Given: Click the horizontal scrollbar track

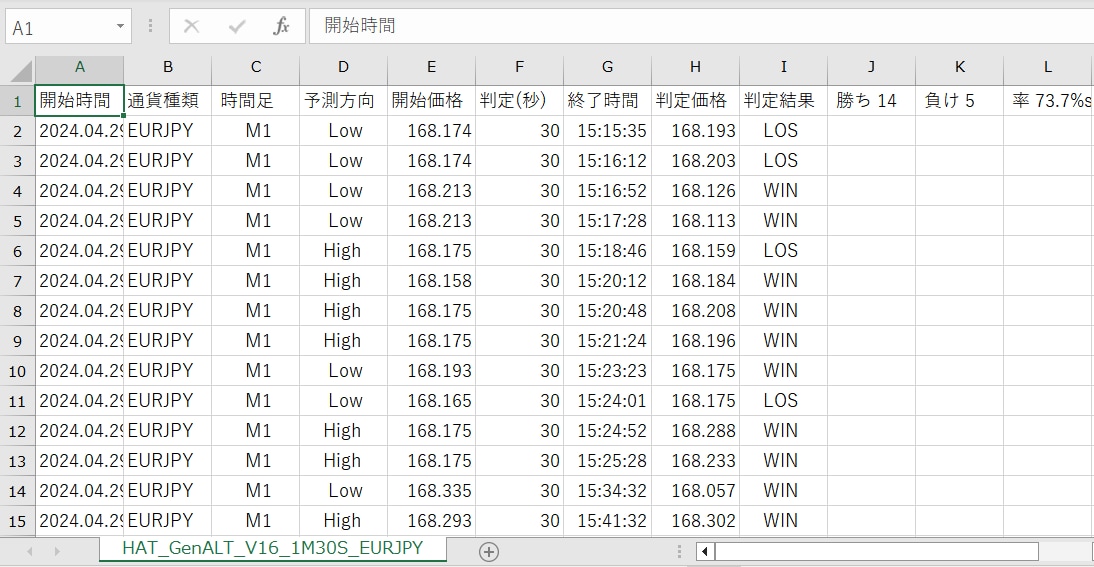Looking at the screenshot, I should pyautogui.click(x=876, y=552).
